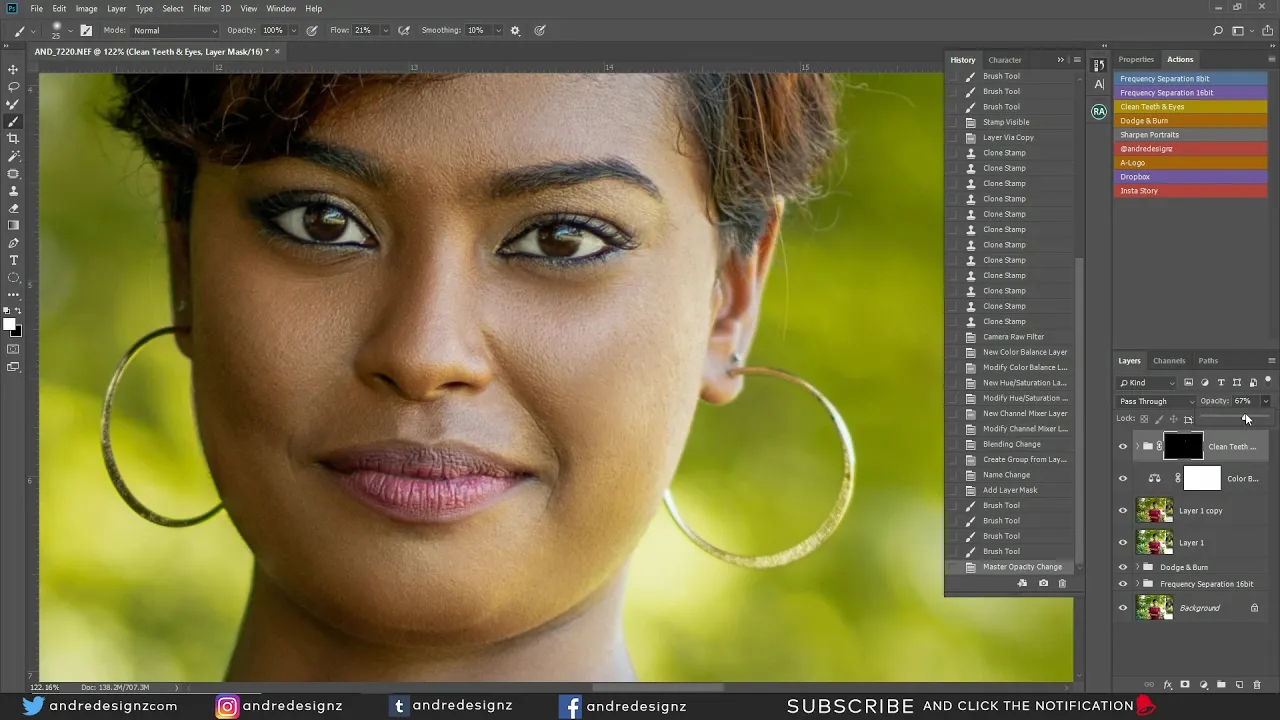Click the Quick Mask mode icon
Image resolution: width=1280 pixels, height=720 pixels.
[x=13, y=349]
